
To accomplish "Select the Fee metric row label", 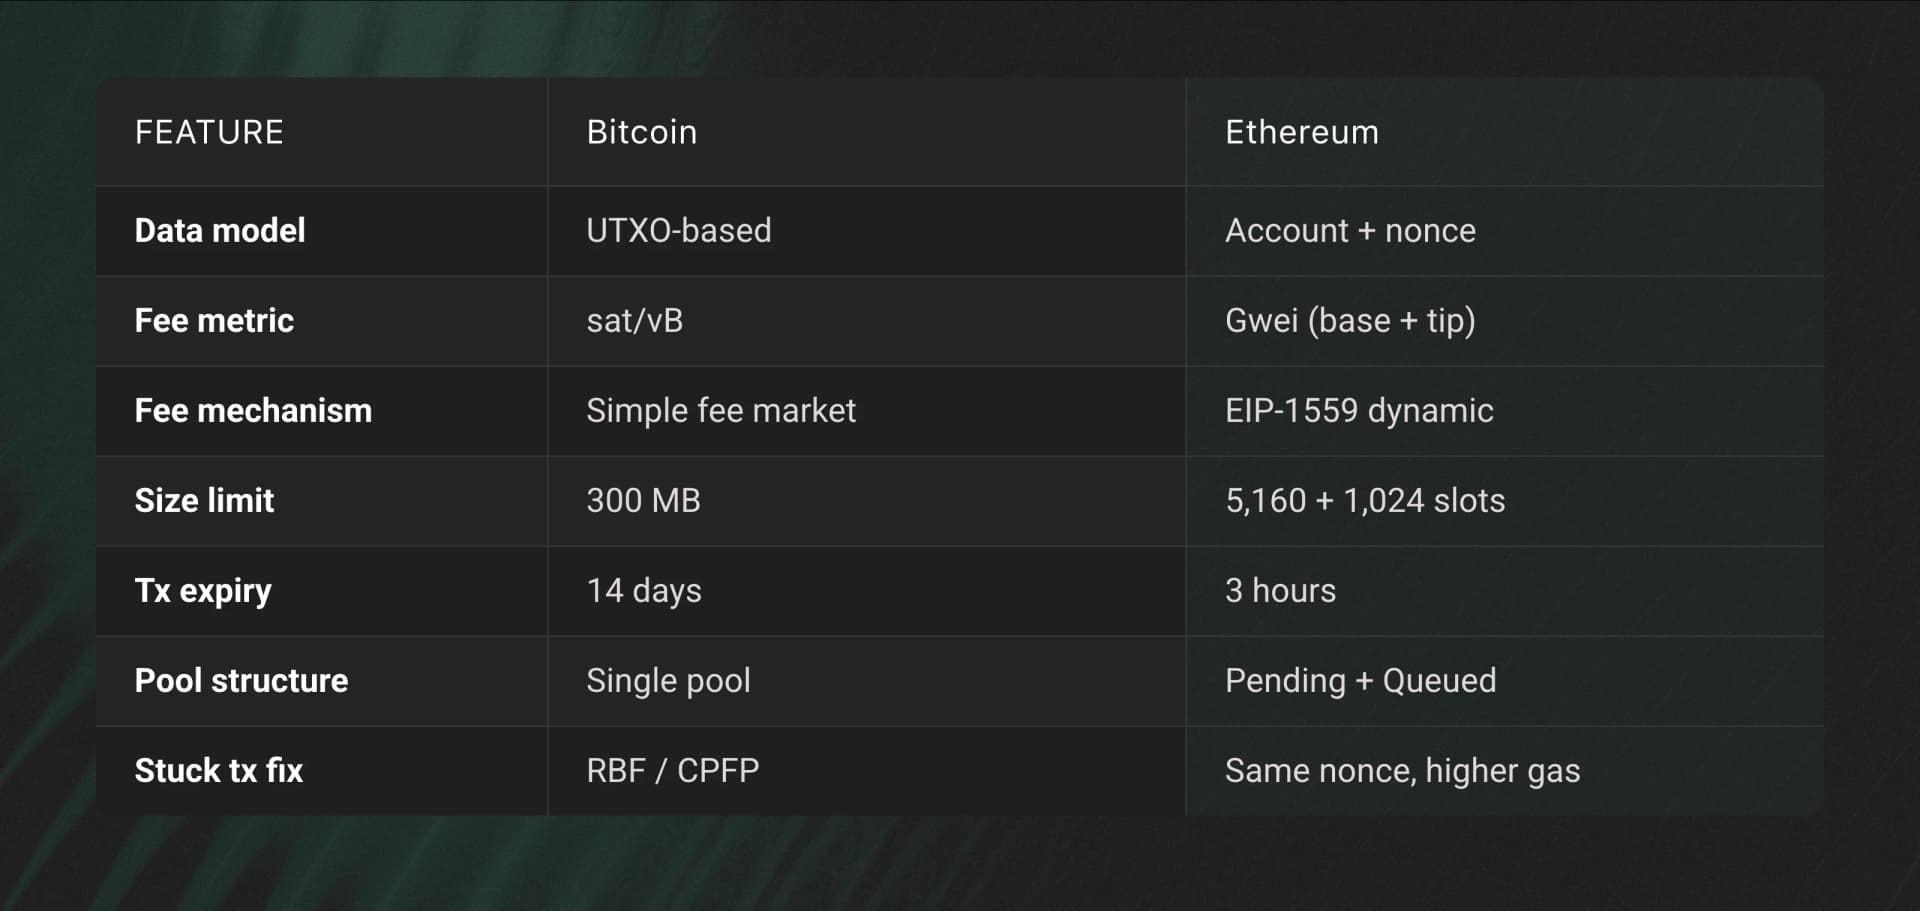I will tap(214, 321).
